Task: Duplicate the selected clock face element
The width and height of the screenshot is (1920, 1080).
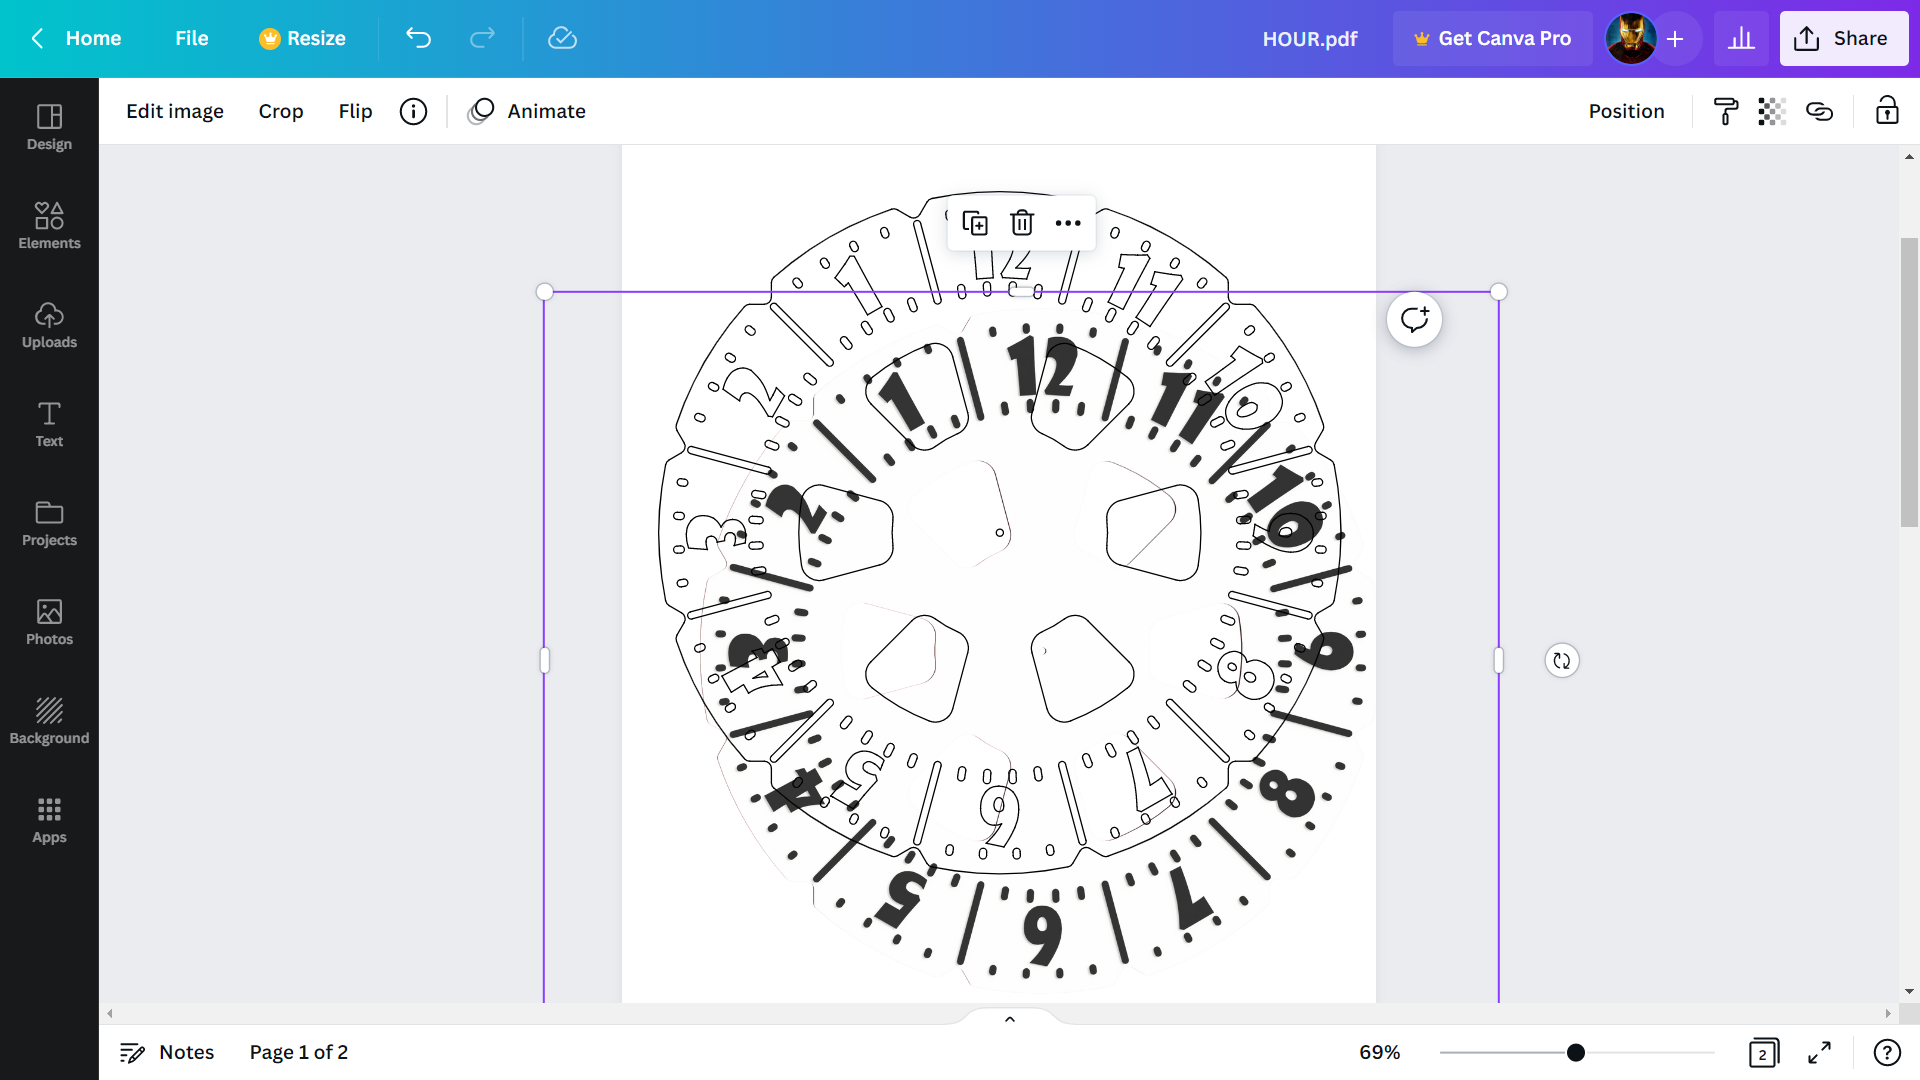Action: tap(975, 223)
